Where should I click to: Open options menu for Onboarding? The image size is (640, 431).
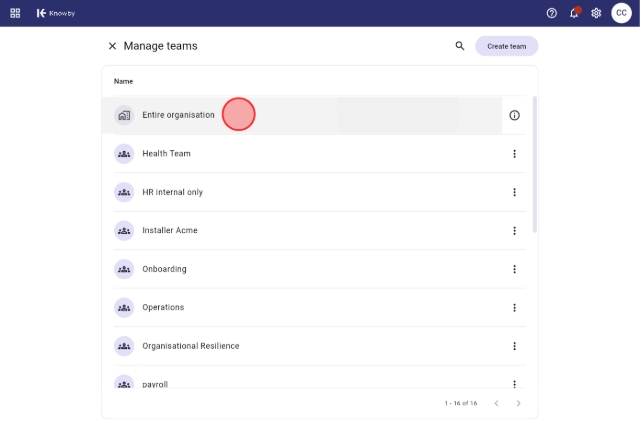point(514,269)
